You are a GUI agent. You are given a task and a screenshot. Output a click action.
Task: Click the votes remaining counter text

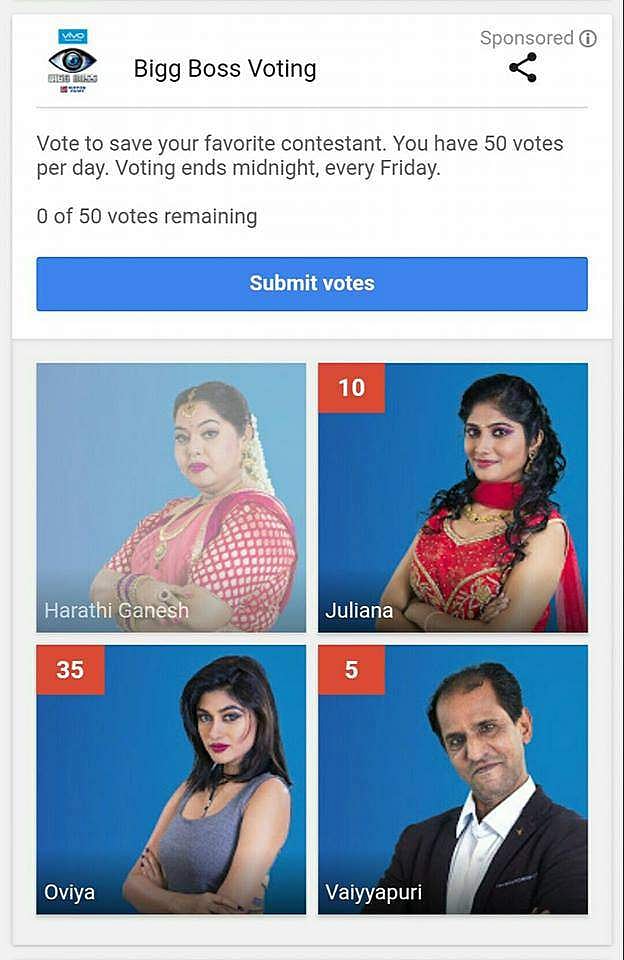[147, 216]
